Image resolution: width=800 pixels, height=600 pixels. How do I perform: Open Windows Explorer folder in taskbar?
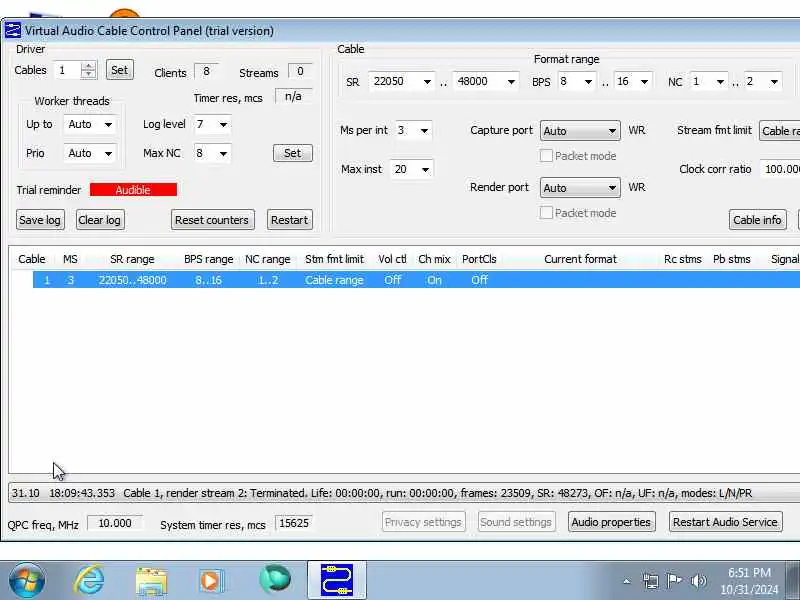click(x=151, y=581)
